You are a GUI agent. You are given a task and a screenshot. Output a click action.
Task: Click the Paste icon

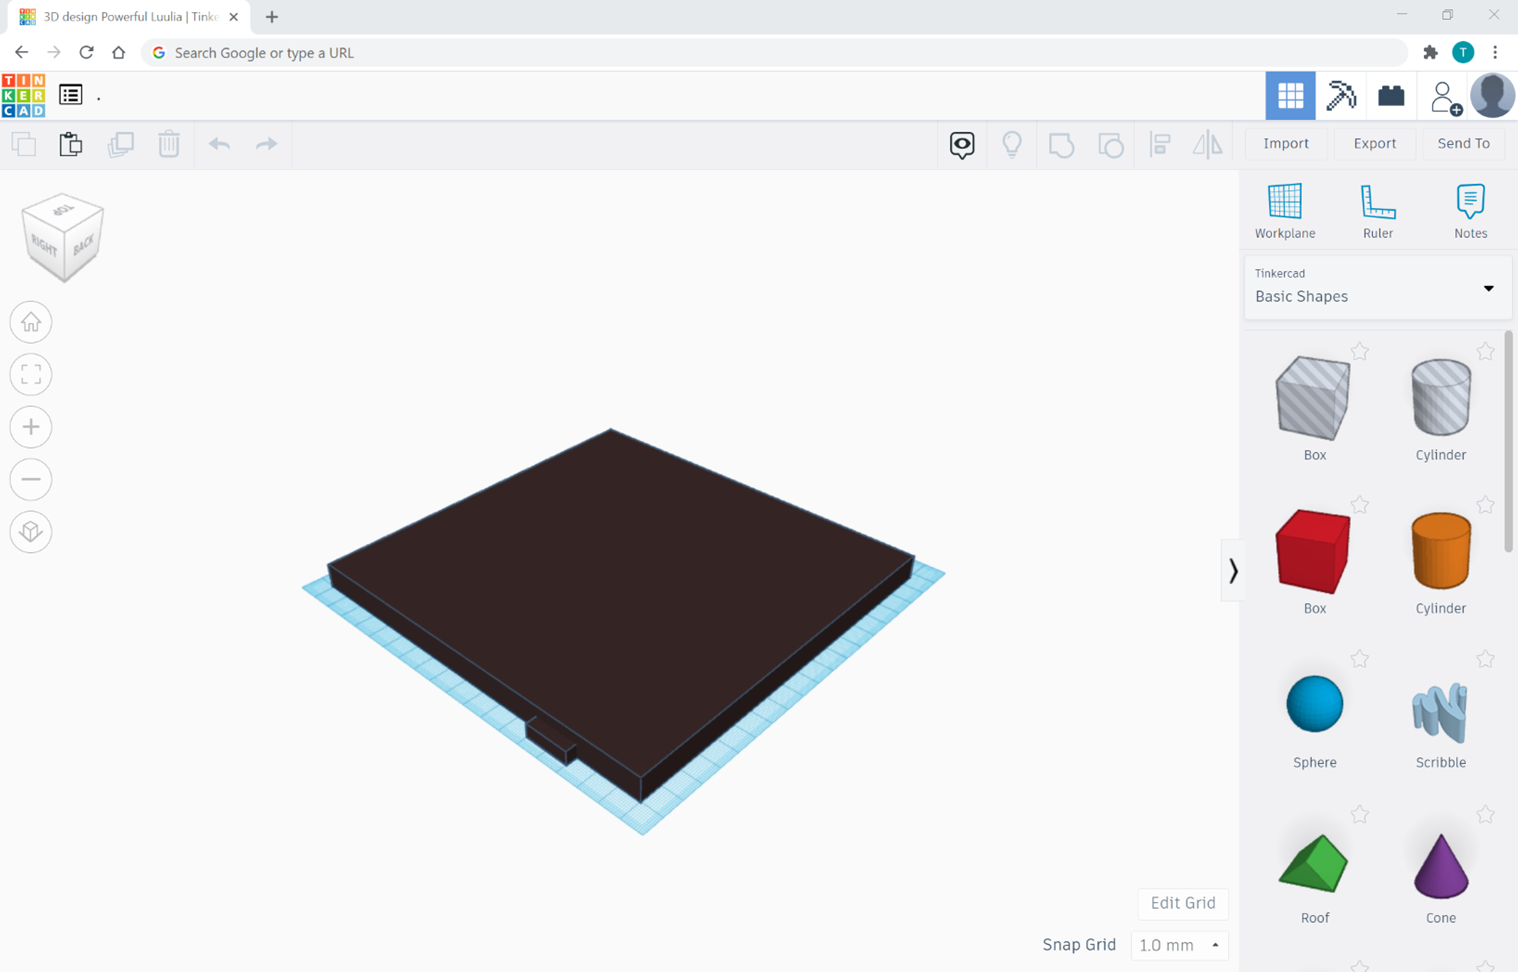point(71,144)
